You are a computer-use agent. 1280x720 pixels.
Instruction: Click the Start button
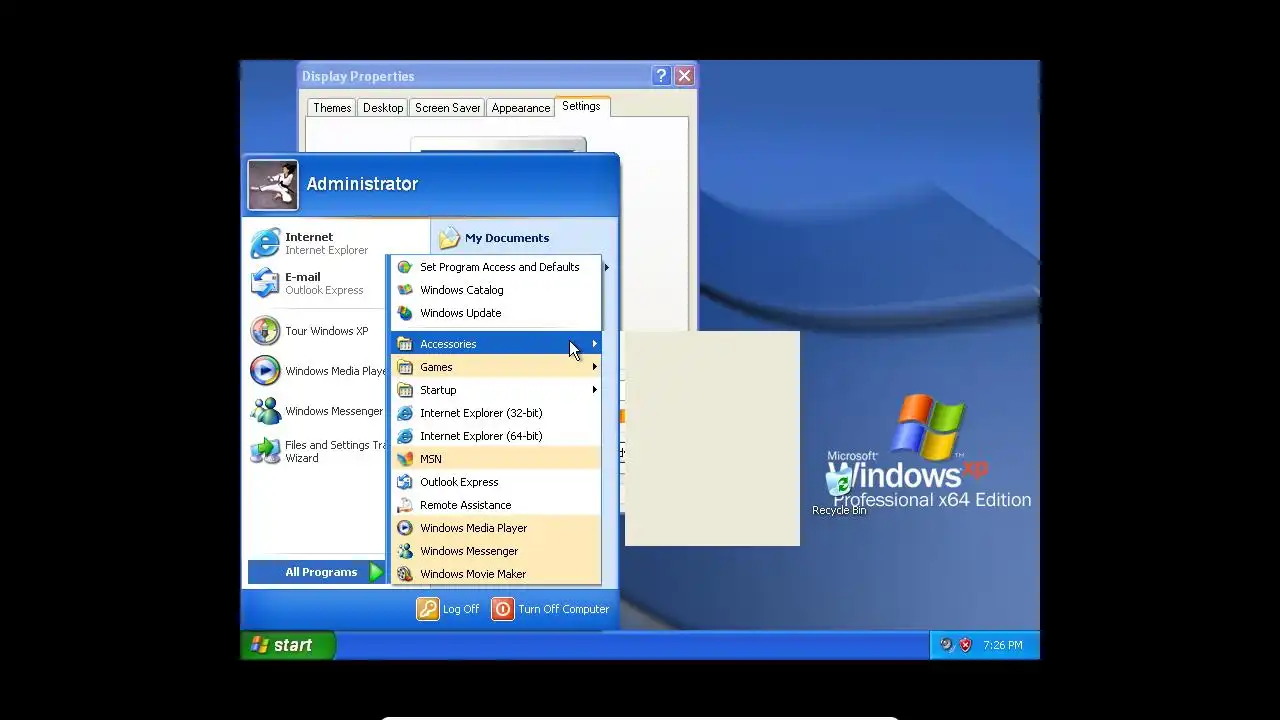[288, 645]
